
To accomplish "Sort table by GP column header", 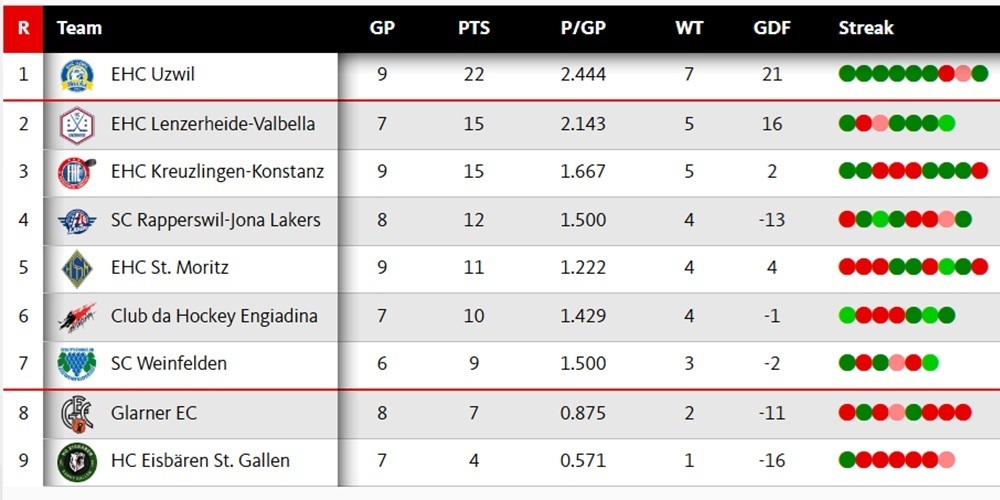I will pyautogui.click(x=382, y=28).
